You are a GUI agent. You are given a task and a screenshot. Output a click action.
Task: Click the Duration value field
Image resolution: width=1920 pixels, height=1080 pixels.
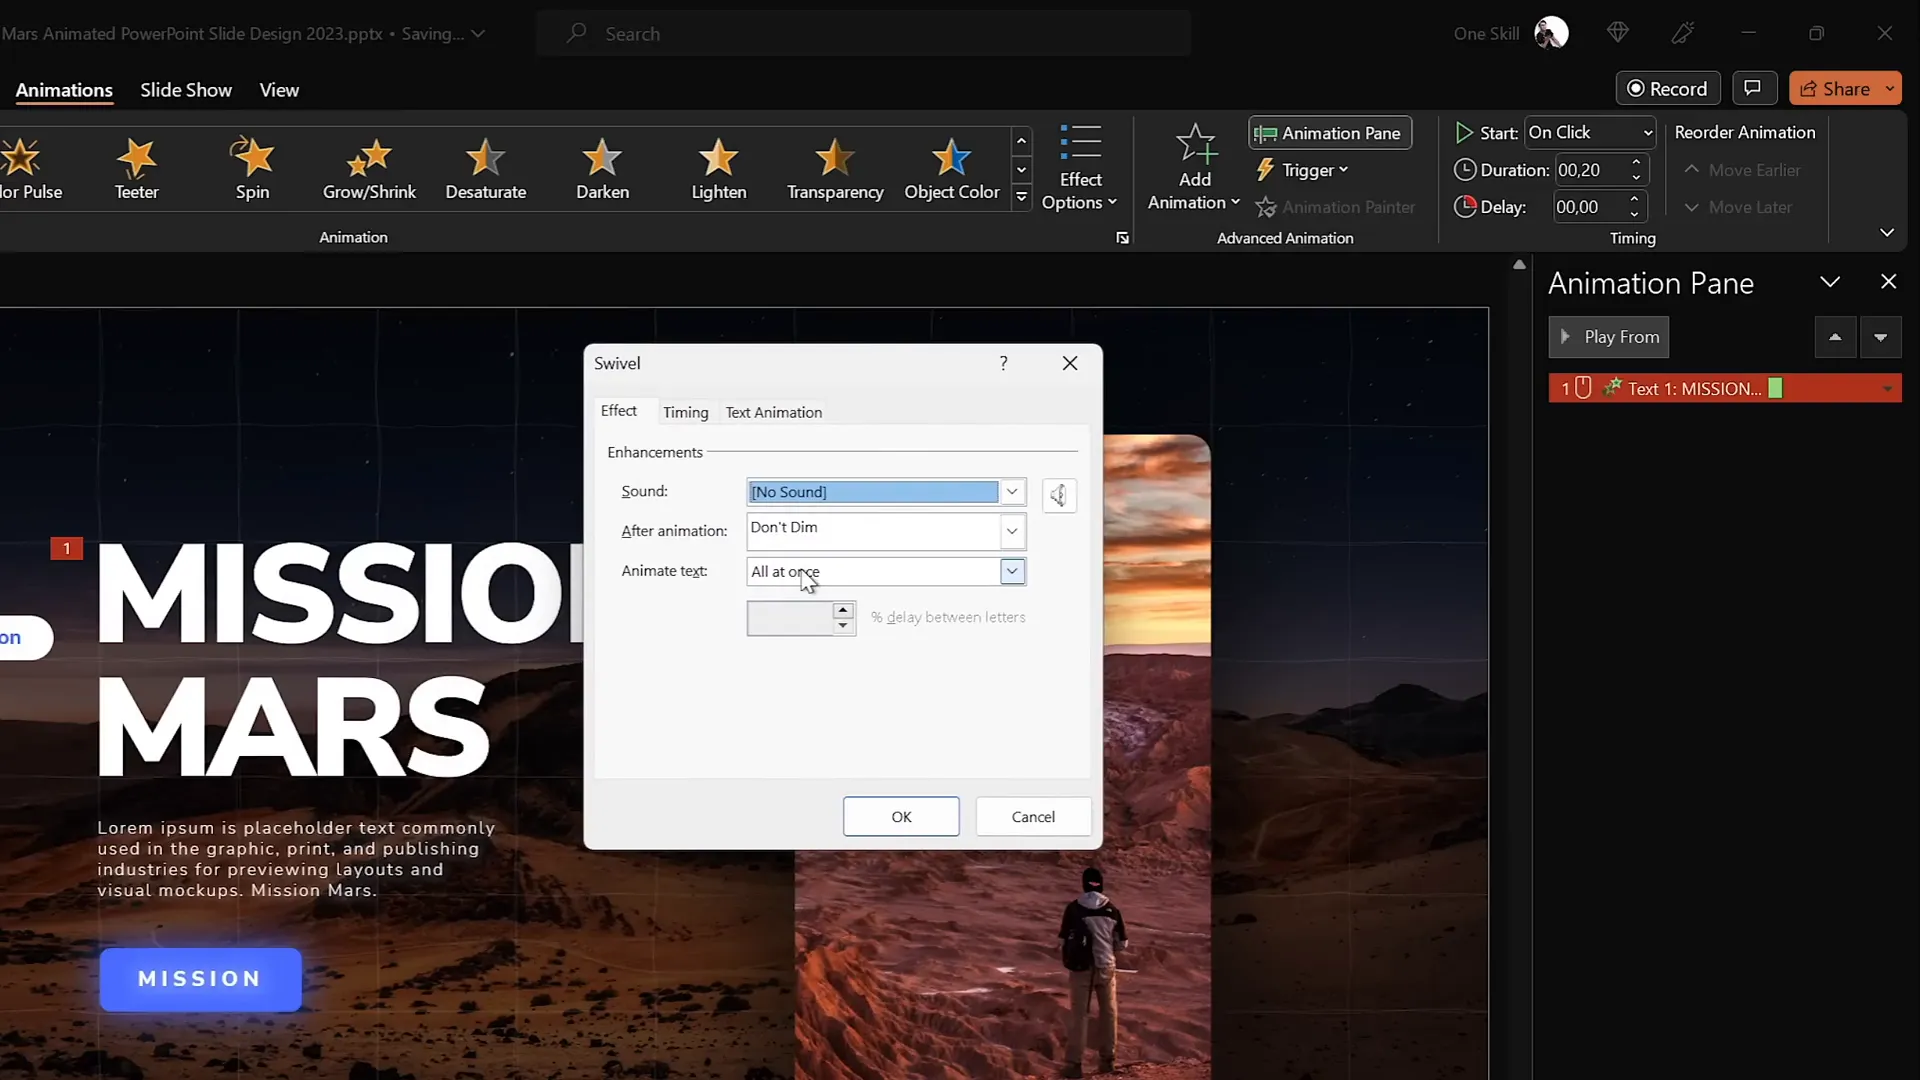point(1590,170)
